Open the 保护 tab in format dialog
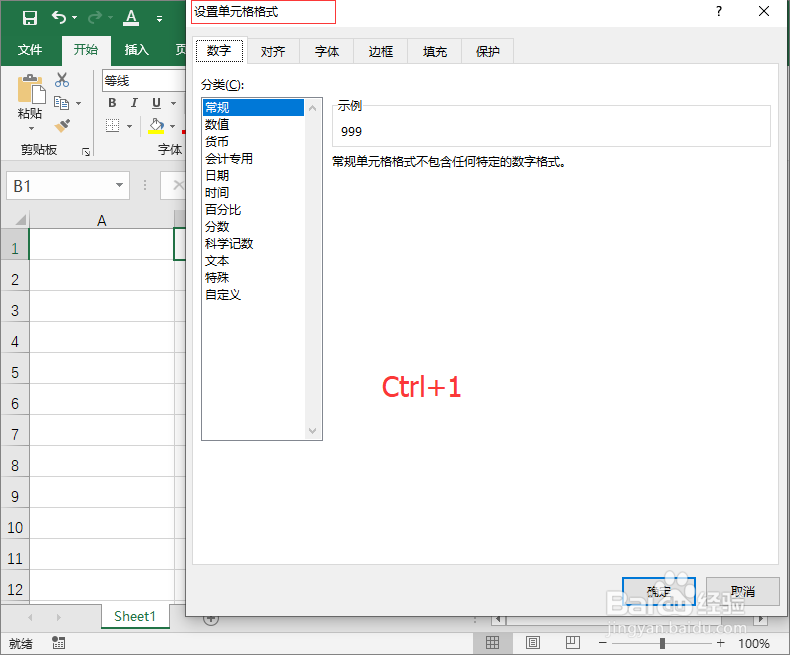Viewport: 790px width, 655px height. (488, 51)
